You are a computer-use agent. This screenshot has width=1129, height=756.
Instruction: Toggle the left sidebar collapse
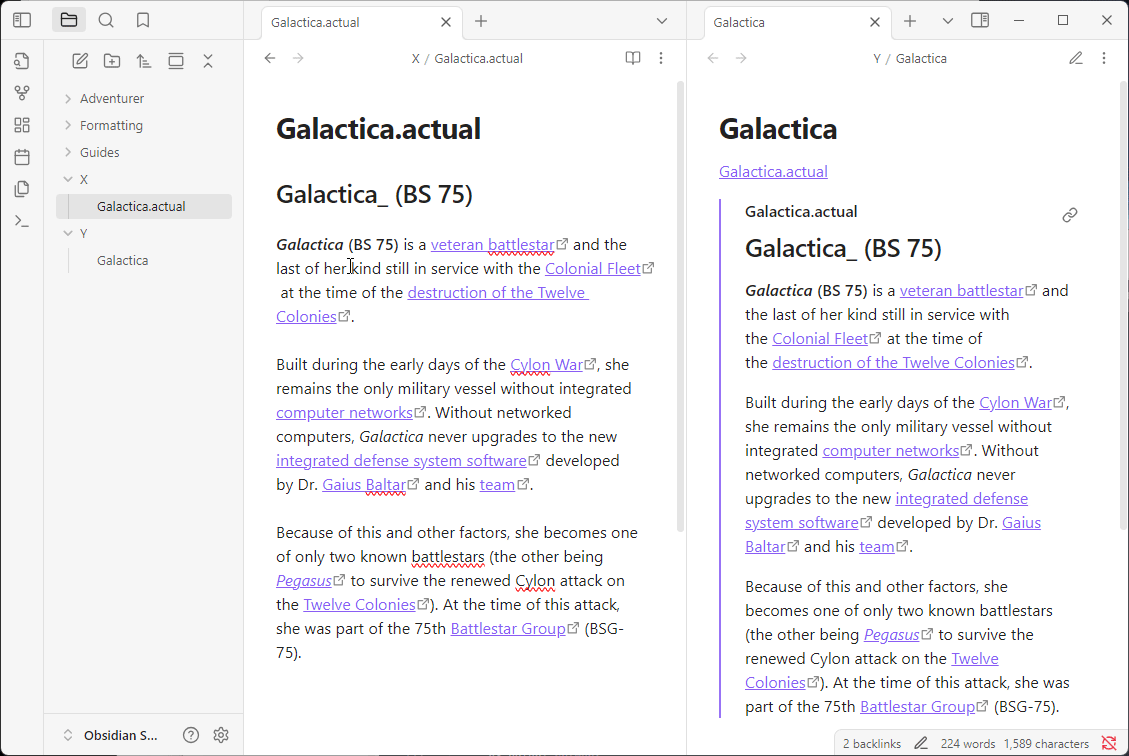point(22,20)
